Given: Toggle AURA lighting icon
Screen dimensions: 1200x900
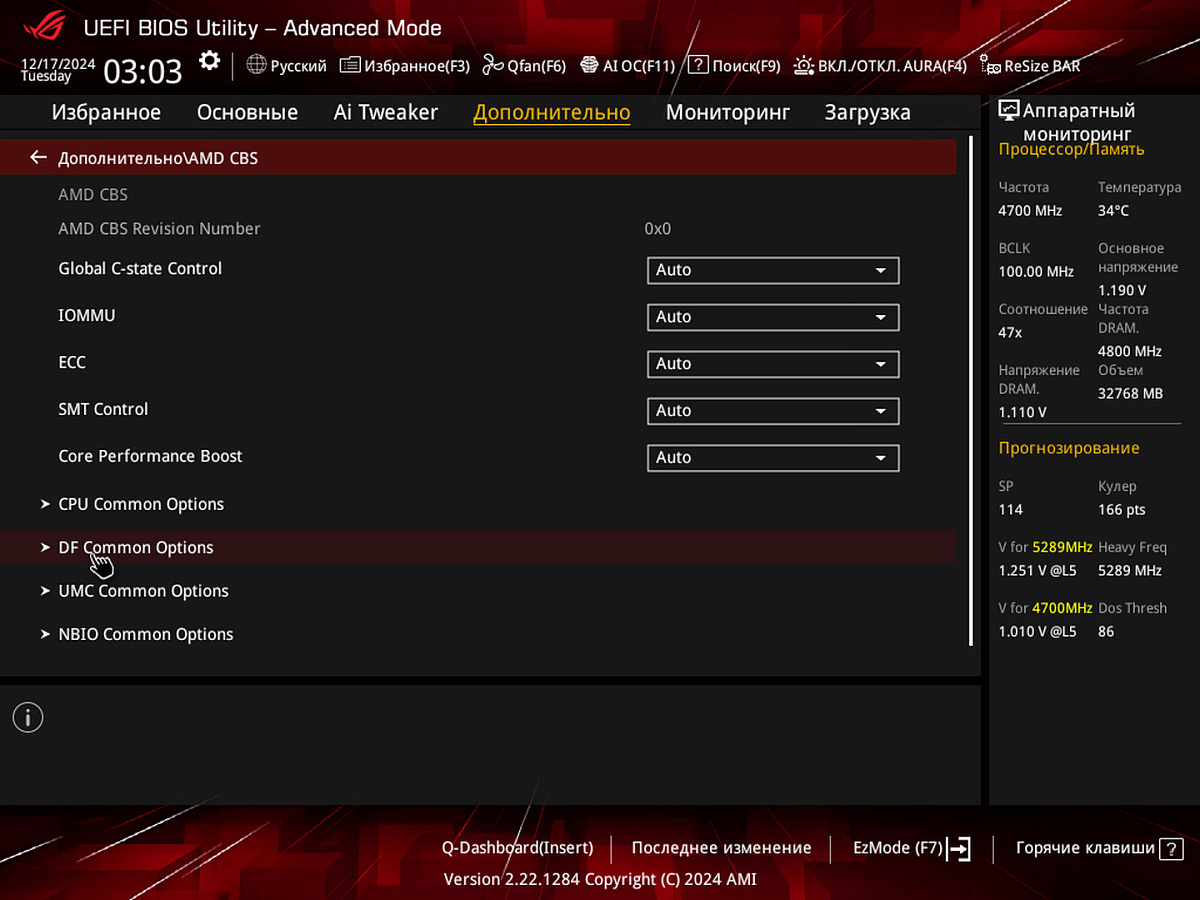Looking at the screenshot, I should coord(804,65).
